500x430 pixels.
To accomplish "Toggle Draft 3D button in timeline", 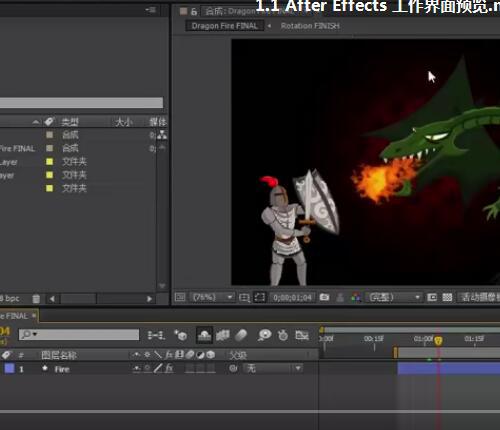I will (180, 335).
